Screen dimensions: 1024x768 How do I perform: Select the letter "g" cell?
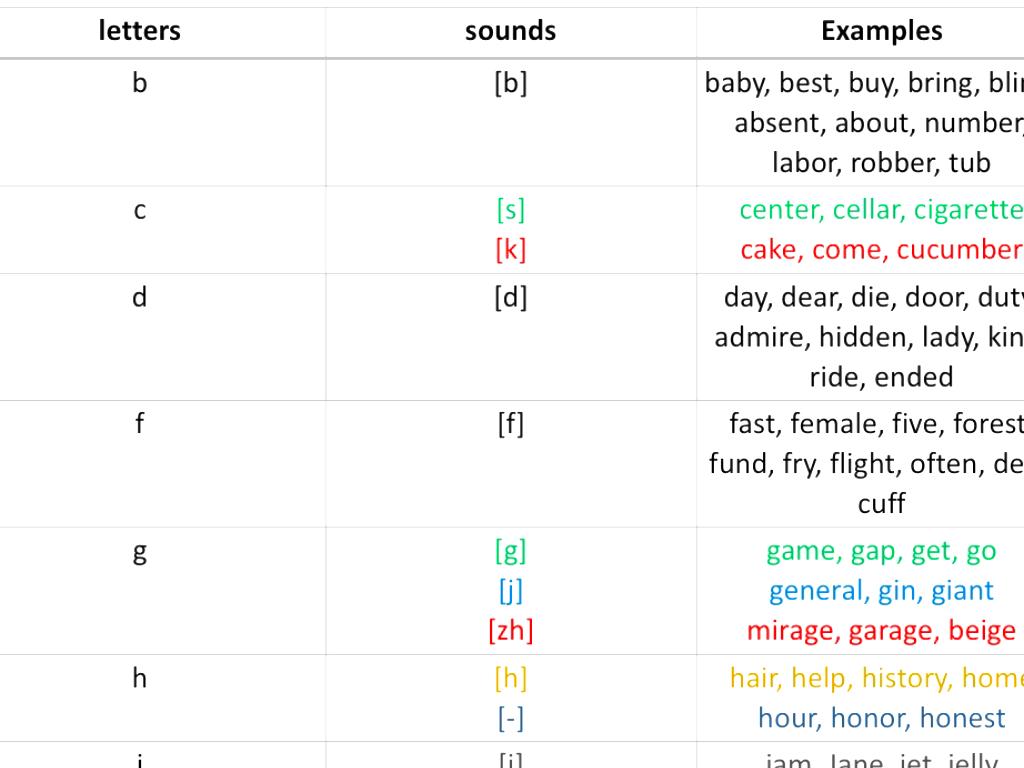click(x=140, y=552)
